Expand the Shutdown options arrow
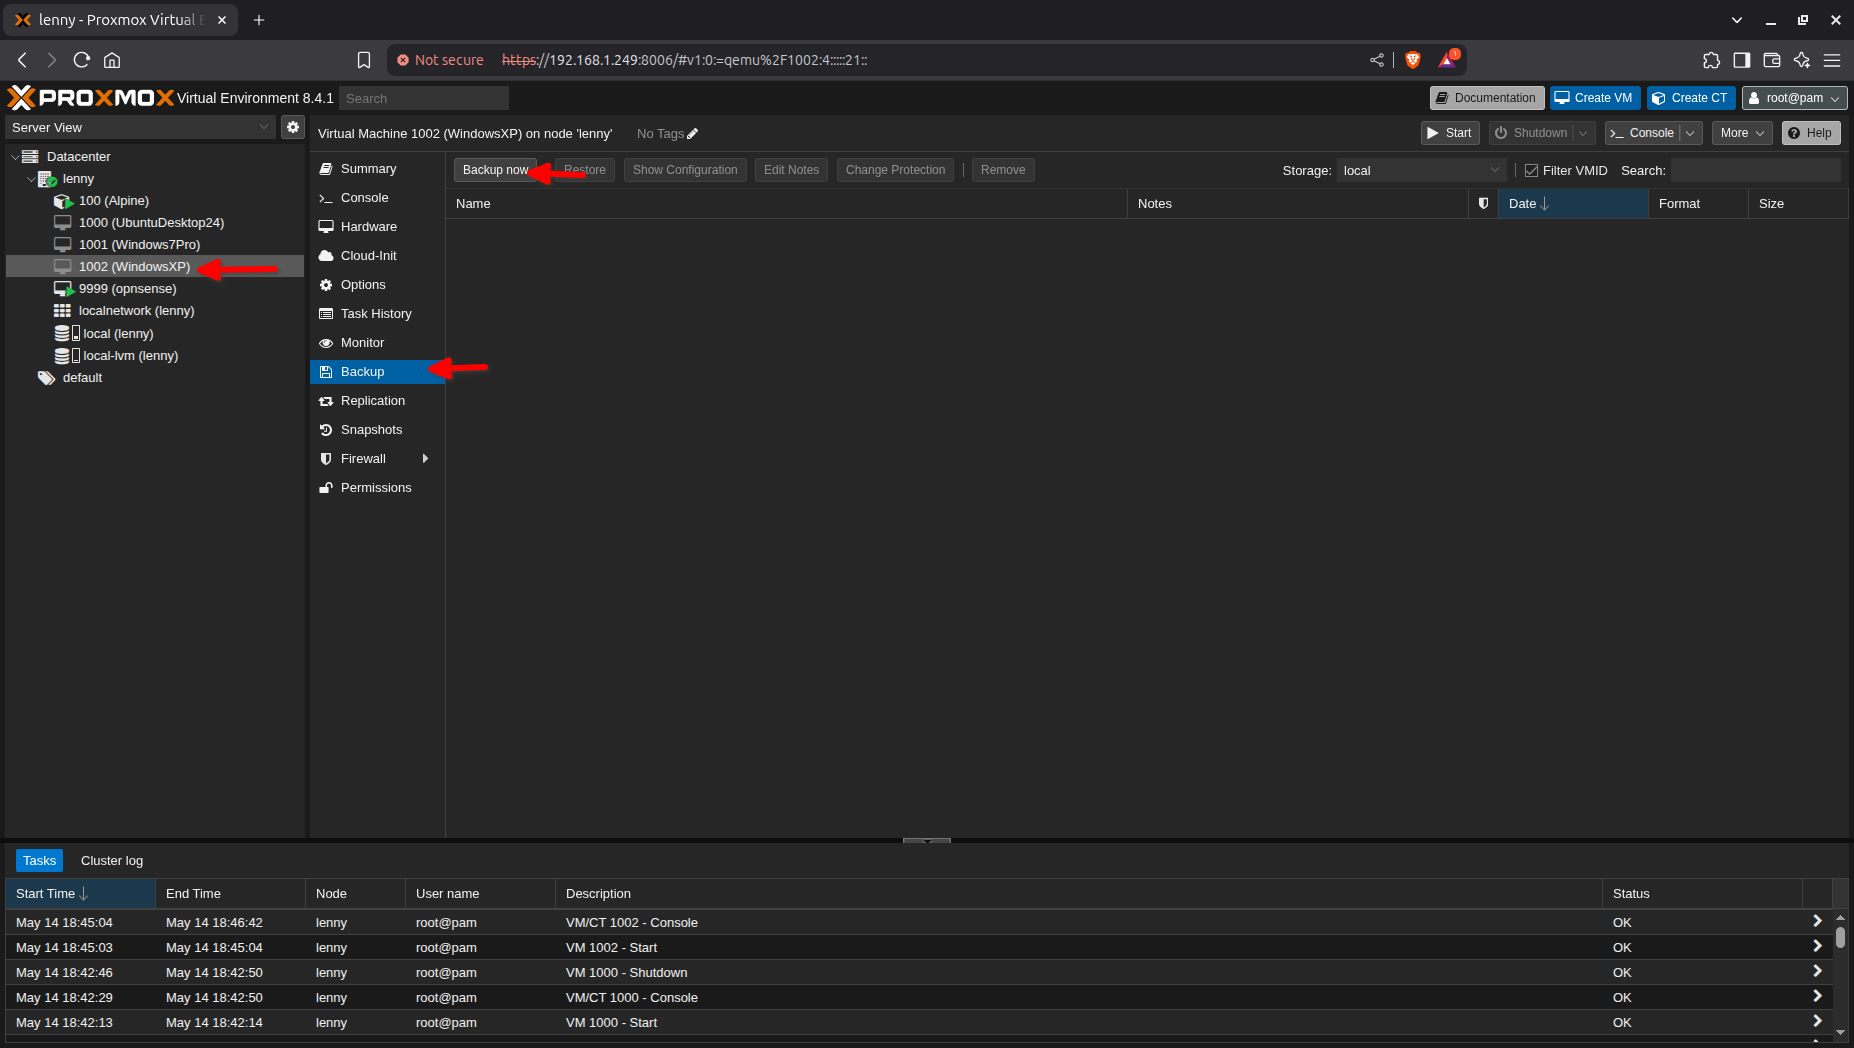The height and width of the screenshot is (1048, 1854). 1583,133
